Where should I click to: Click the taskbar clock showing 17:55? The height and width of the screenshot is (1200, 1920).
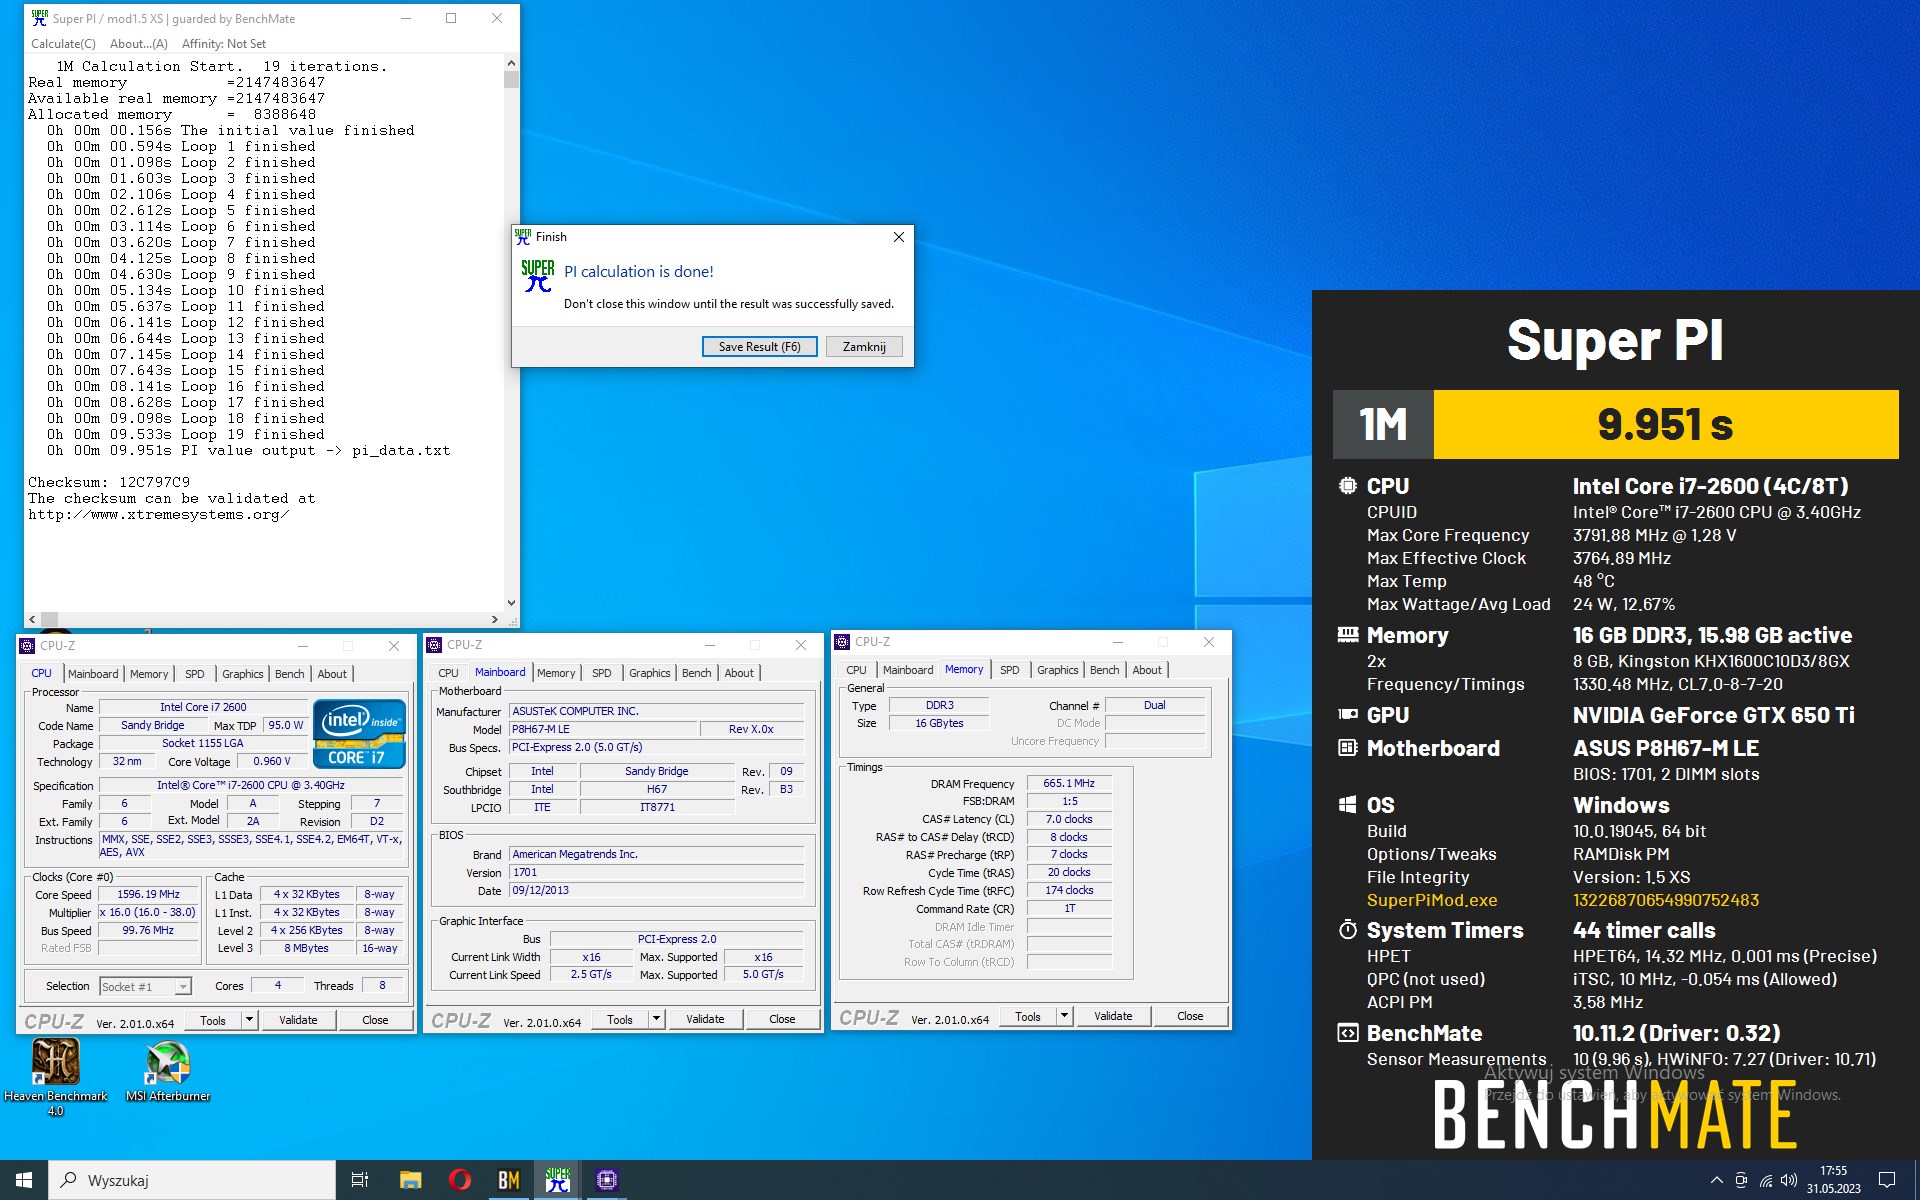coord(1833,1180)
